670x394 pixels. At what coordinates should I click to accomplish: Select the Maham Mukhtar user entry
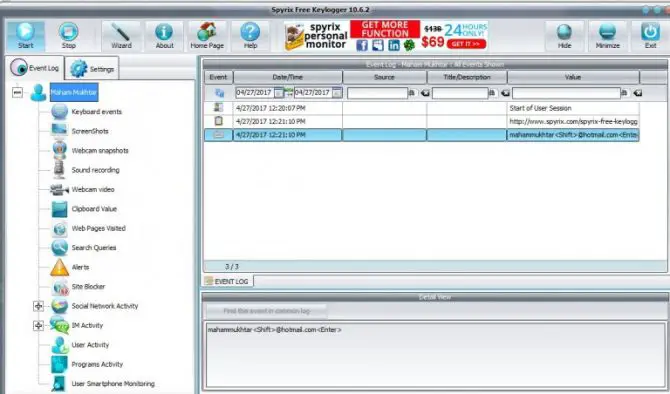(x=74, y=92)
